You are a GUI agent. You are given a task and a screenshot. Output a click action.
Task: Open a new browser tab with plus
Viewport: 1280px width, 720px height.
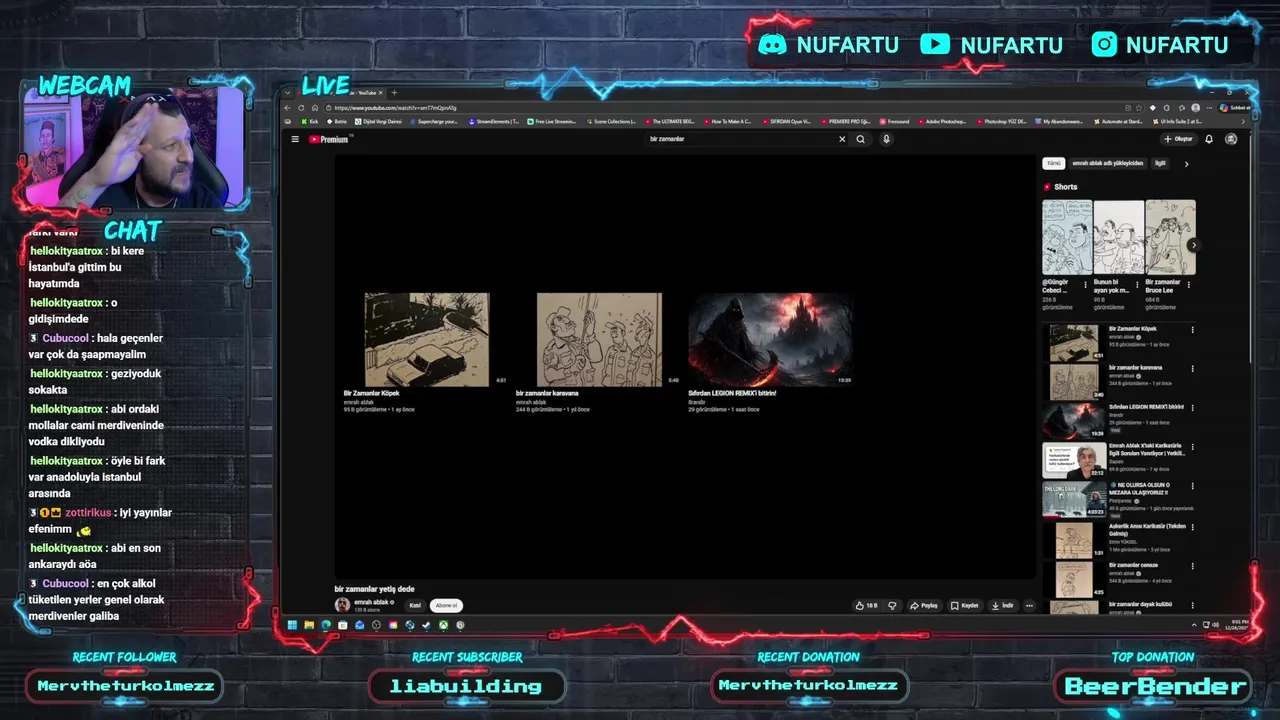(394, 93)
